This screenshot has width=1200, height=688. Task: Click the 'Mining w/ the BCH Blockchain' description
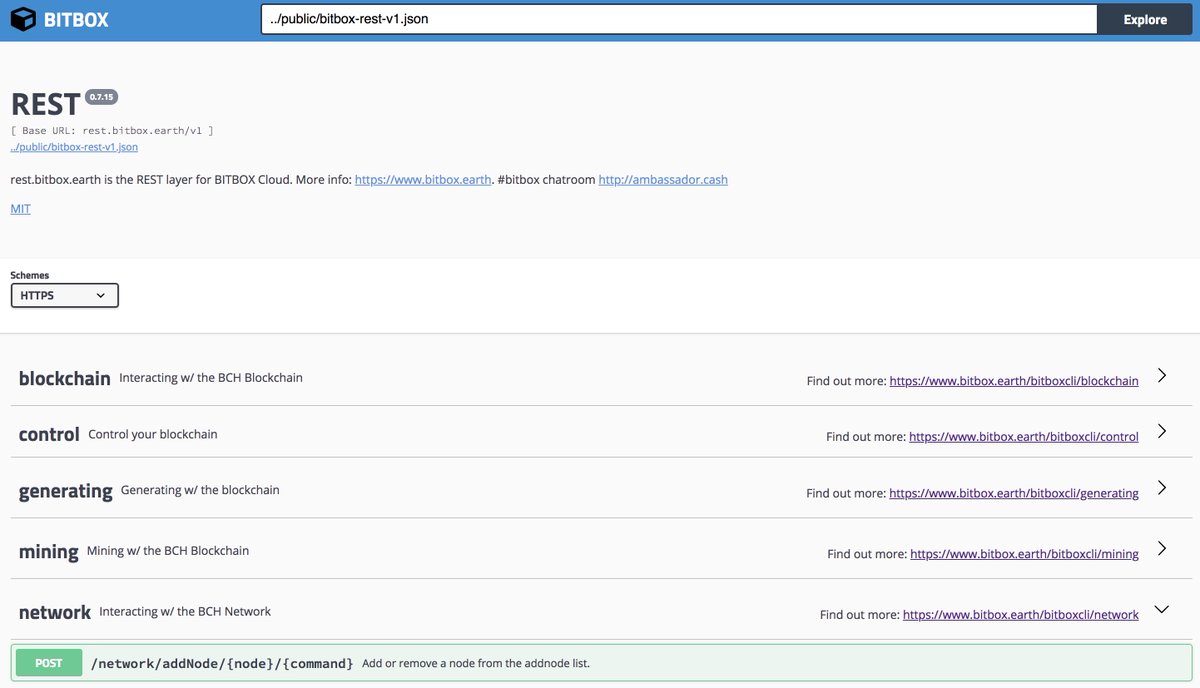[x=168, y=551]
